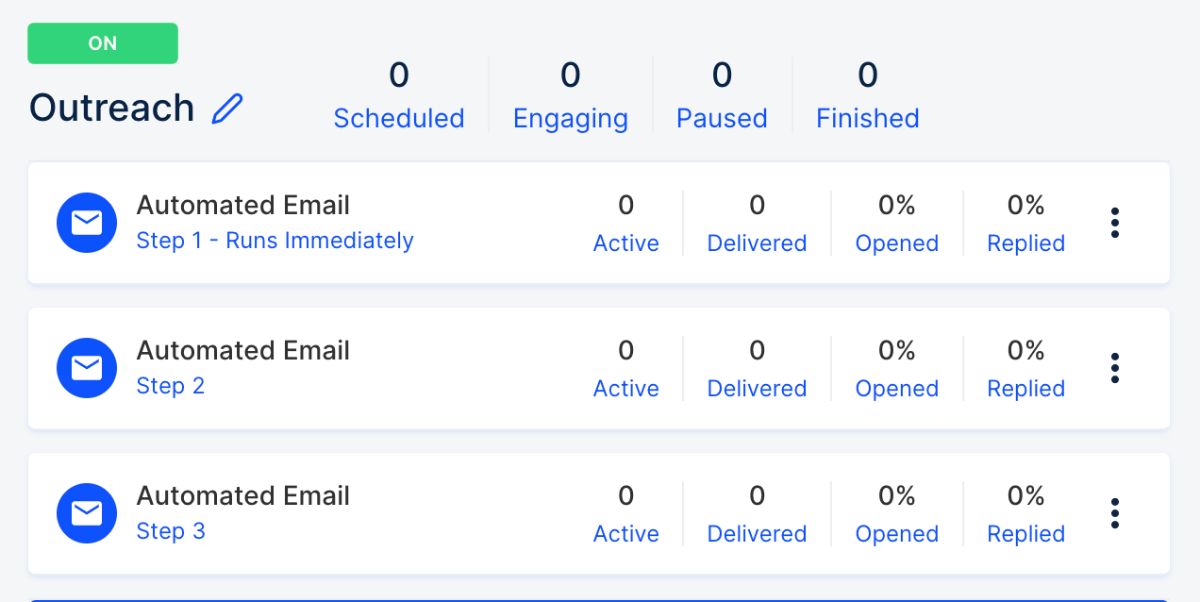Show the Paused contacts
The height and width of the screenshot is (602, 1200).
pyautogui.click(x=722, y=118)
